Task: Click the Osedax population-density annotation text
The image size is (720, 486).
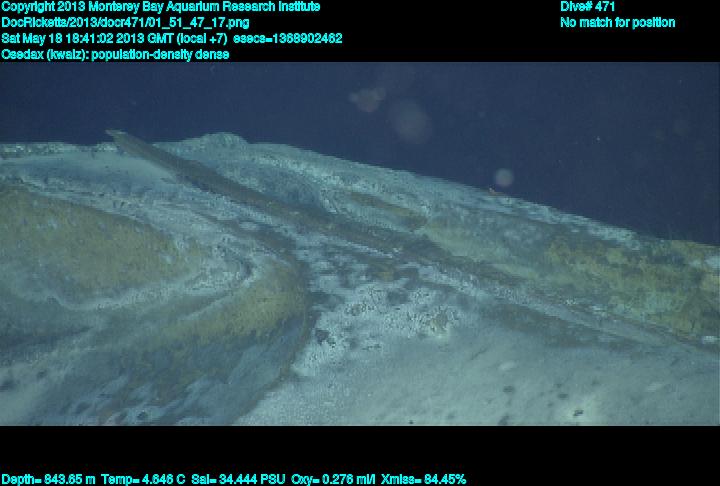Action: tap(115, 55)
